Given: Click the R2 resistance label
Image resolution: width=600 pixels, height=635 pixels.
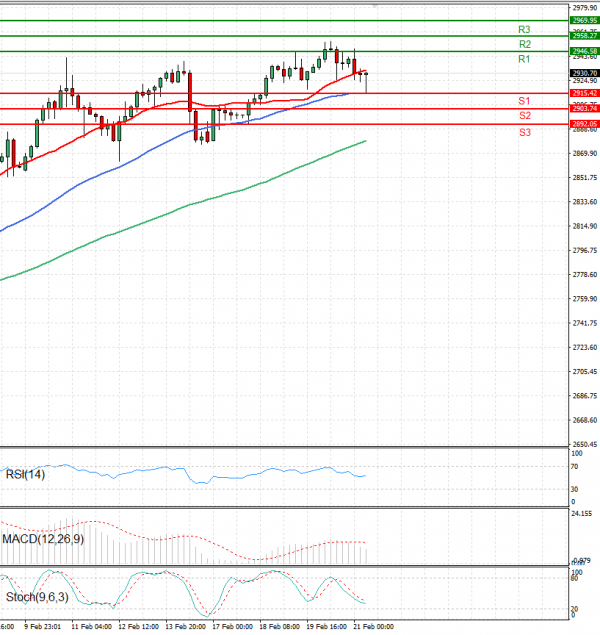Looking at the screenshot, I should [x=525, y=44].
